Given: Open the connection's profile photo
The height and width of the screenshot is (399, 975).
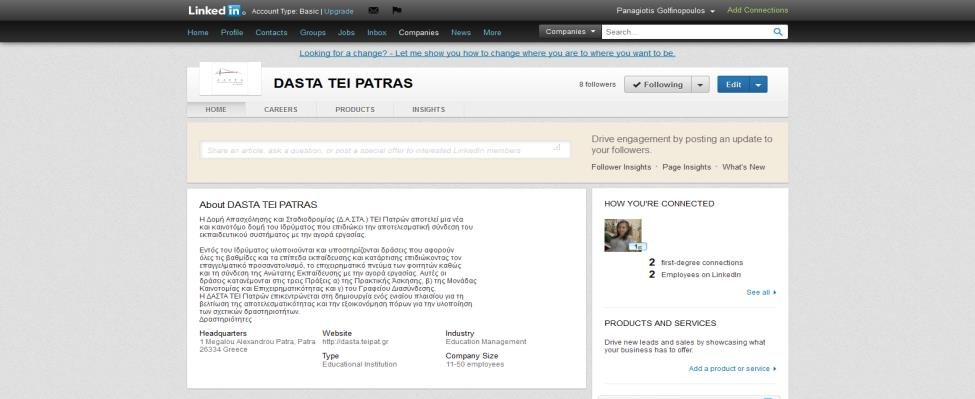Looking at the screenshot, I should pos(623,235).
